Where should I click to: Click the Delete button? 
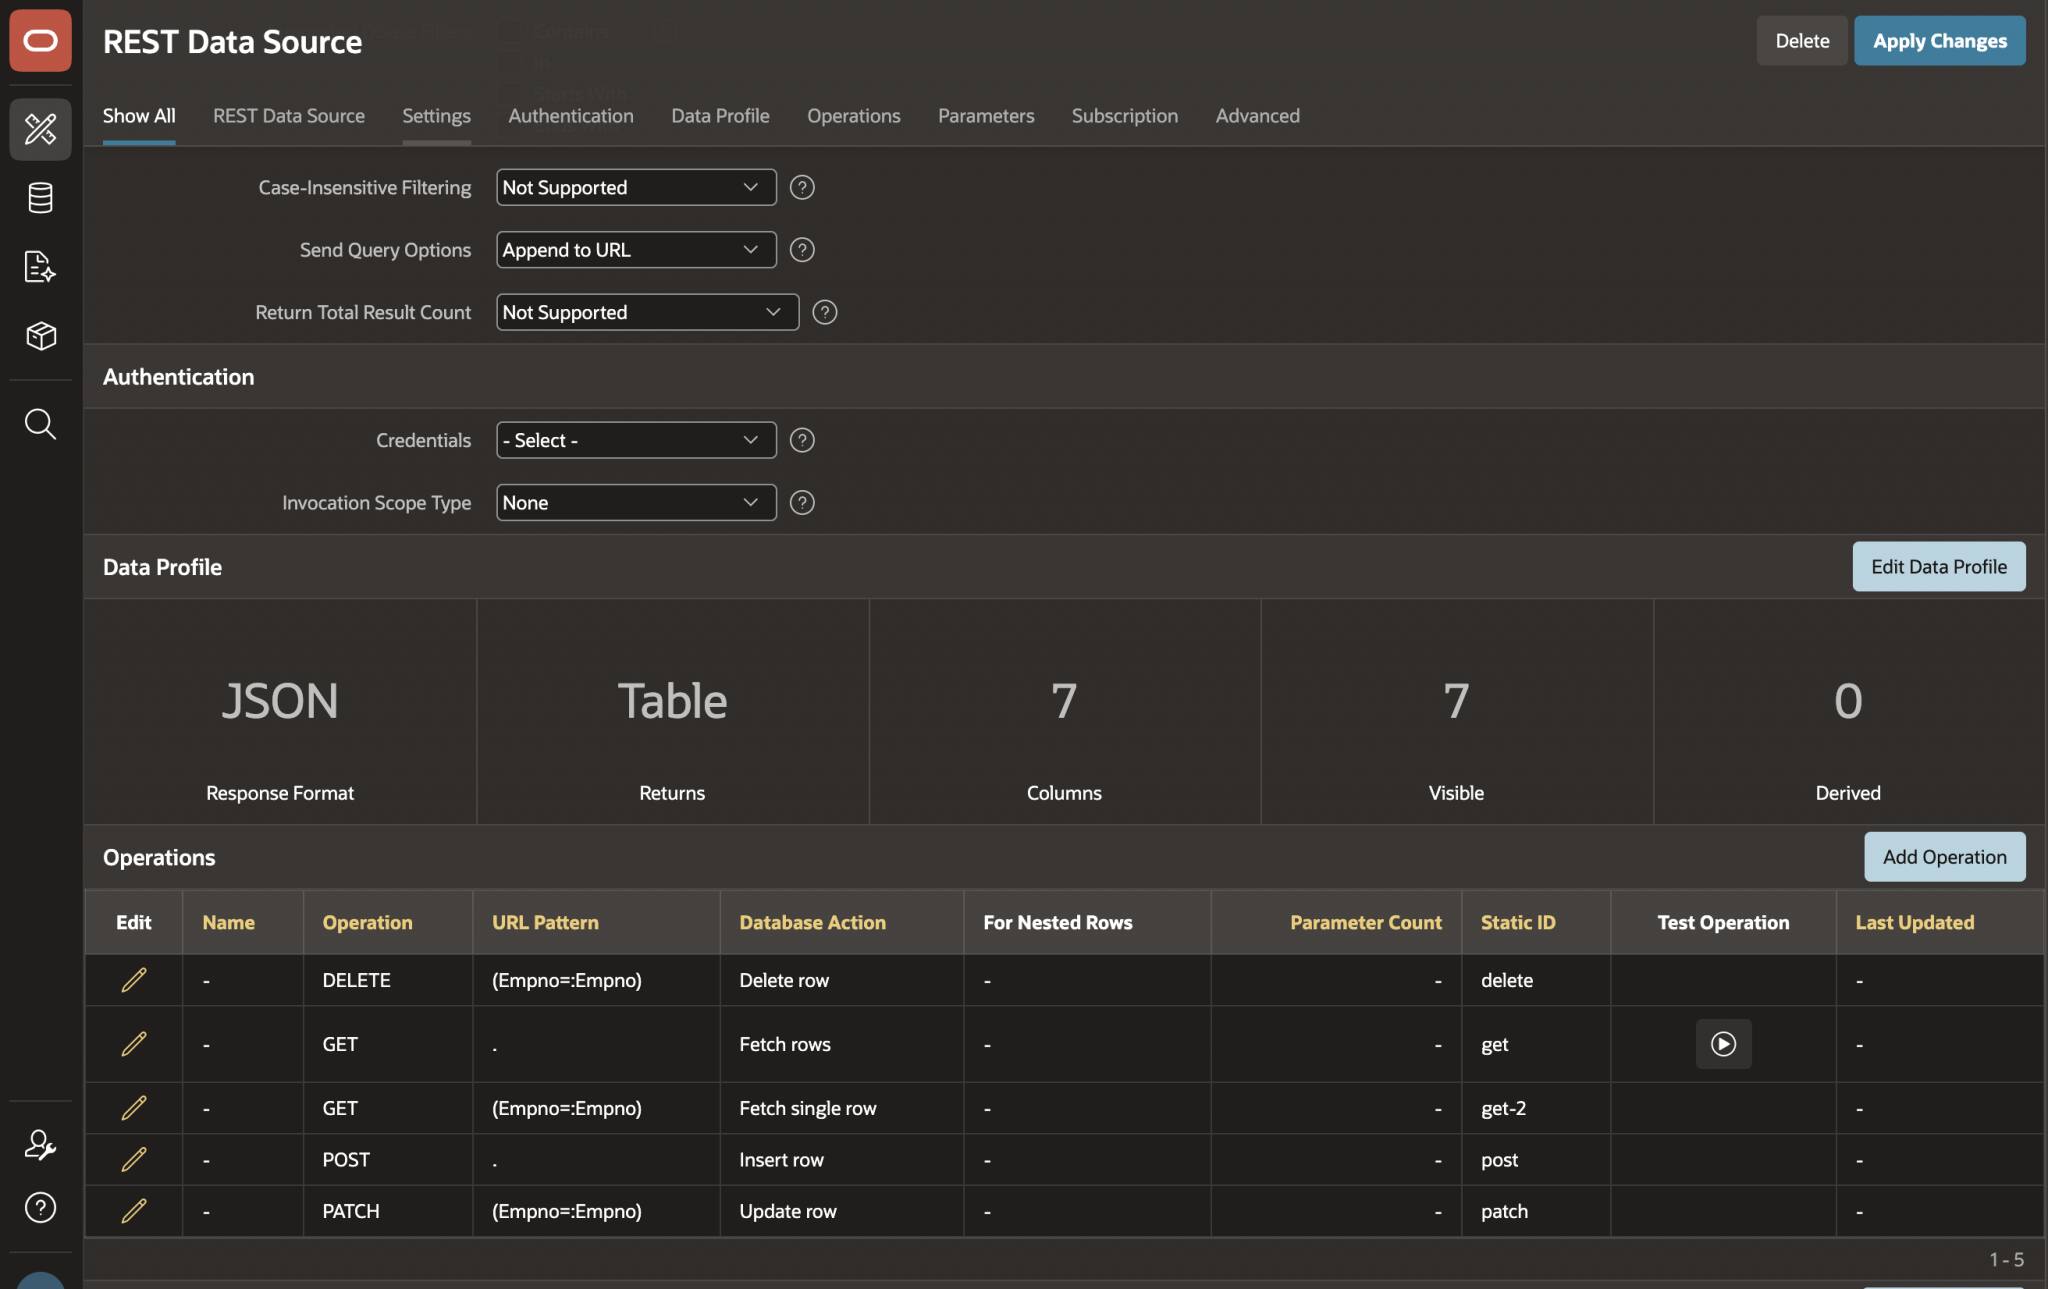pos(1802,41)
